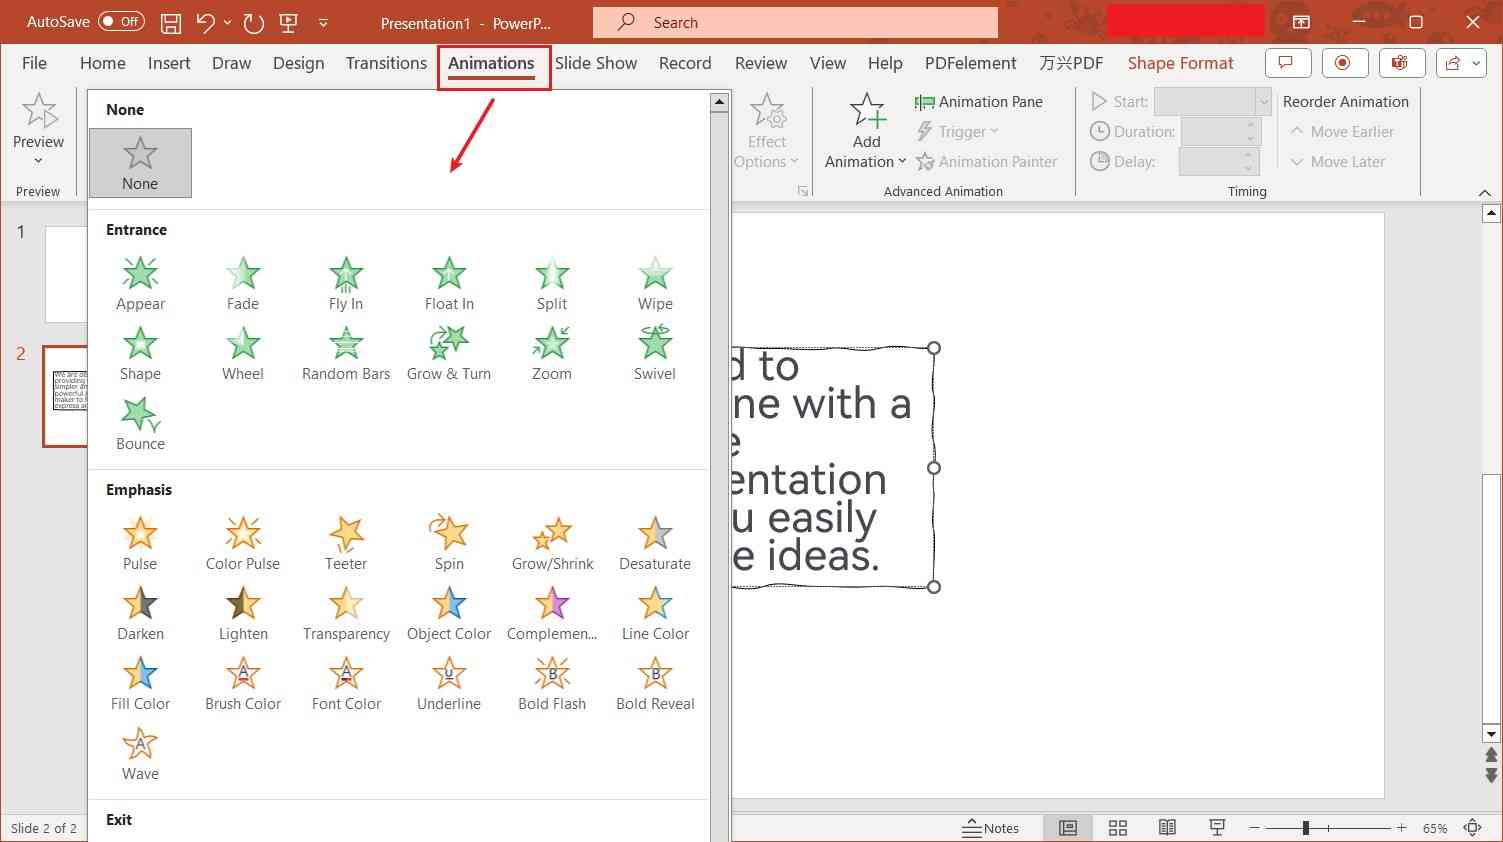Apply the Darken emphasis effect
The width and height of the screenshot is (1503, 842).
pos(140,614)
